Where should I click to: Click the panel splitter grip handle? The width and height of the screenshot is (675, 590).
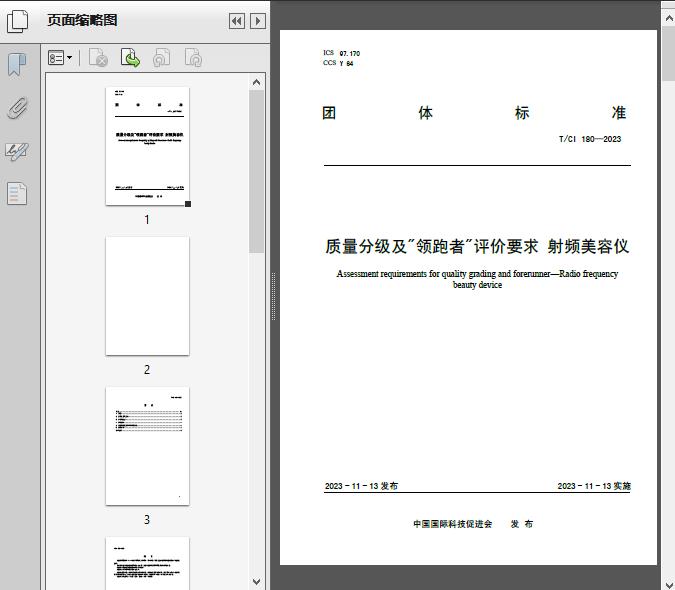coord(273,297)
